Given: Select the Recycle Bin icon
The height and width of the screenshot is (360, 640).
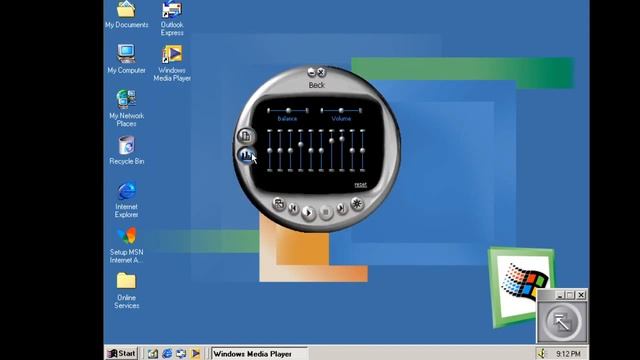Looking at the screenshot, I should pos(126,151).
